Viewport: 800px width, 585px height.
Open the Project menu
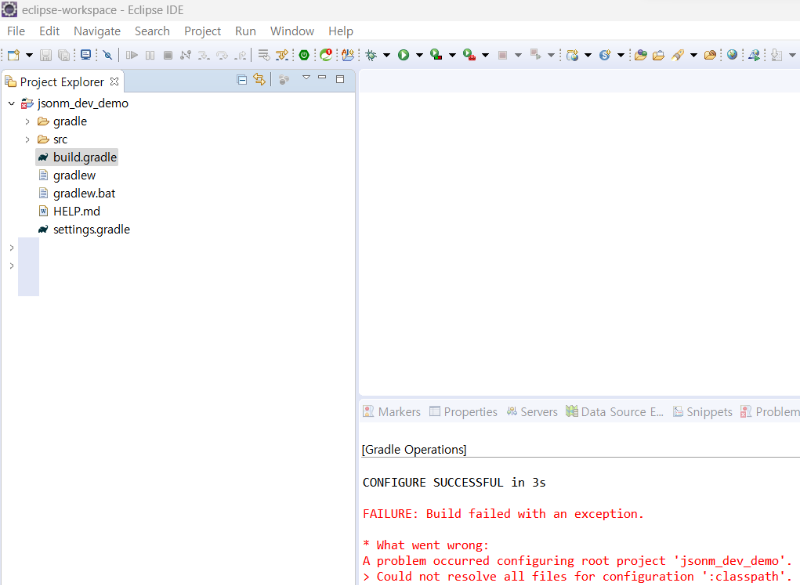tap(203, 31)
